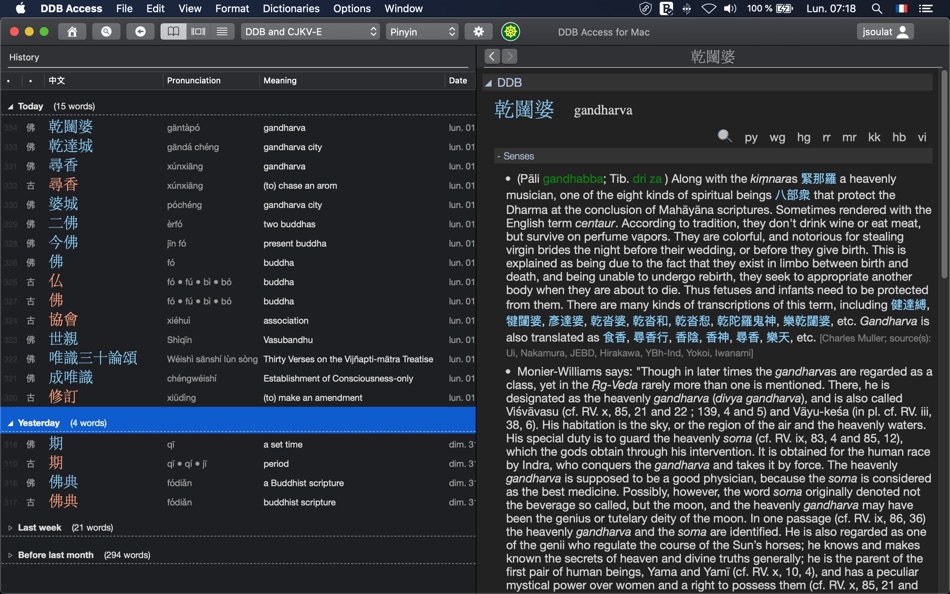Screen dimensions: 950x594
Task: Select the 世親 Vasubandhu row
Action: [x=239, y=339]
